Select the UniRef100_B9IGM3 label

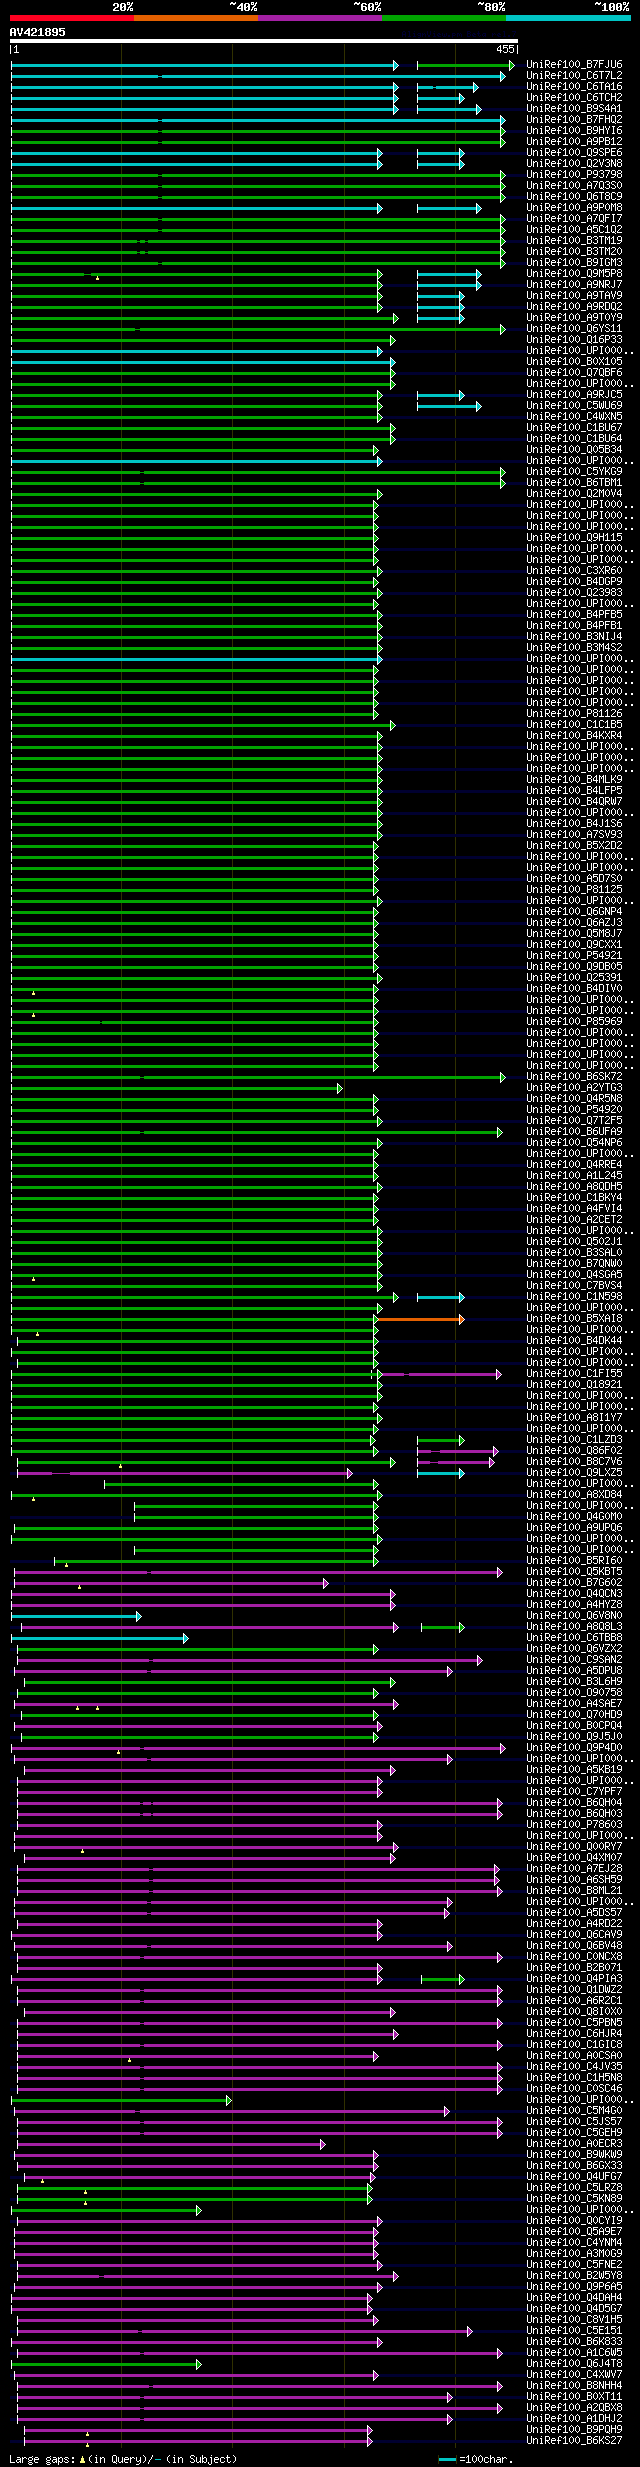click(x=574, y=263)
